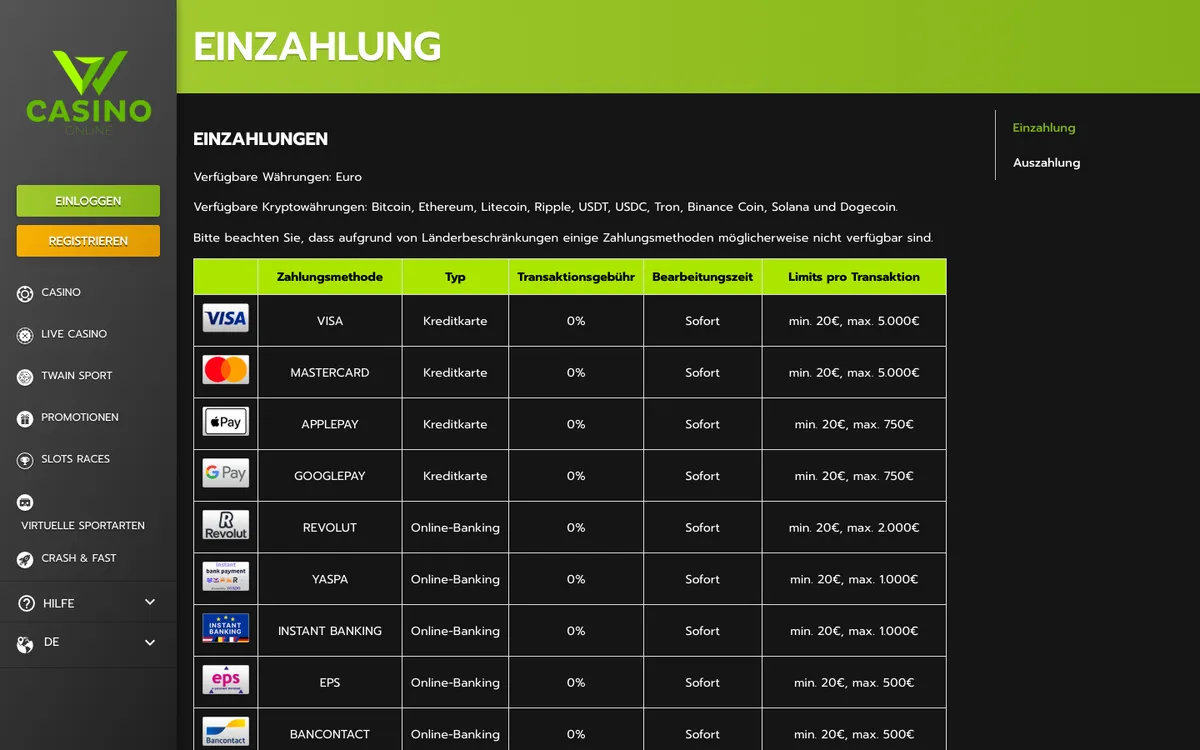1200x750 pixels.
Task: Click the GooglePay Kreditkarte type cell
Action: tap(455, 476)
